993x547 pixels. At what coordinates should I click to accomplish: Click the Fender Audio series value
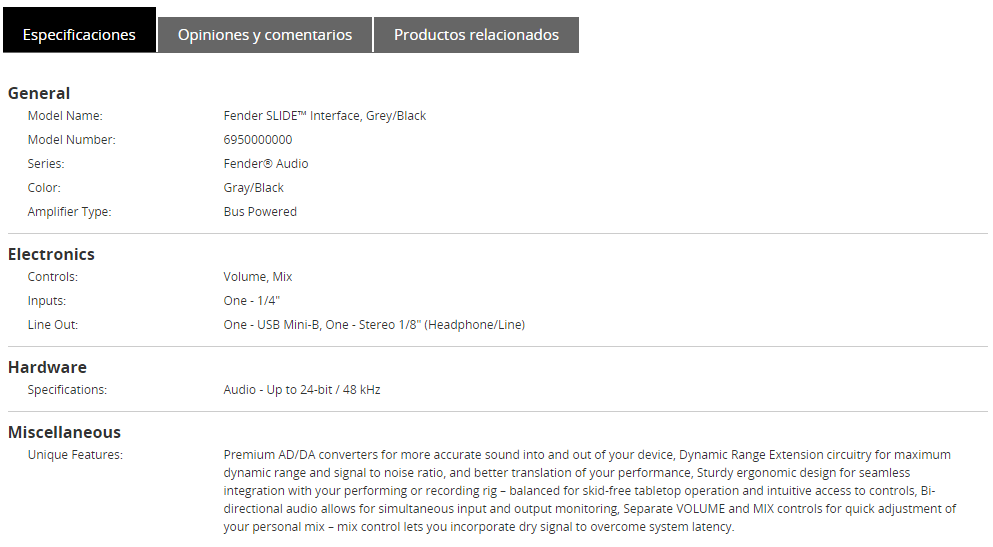point(266,164)
